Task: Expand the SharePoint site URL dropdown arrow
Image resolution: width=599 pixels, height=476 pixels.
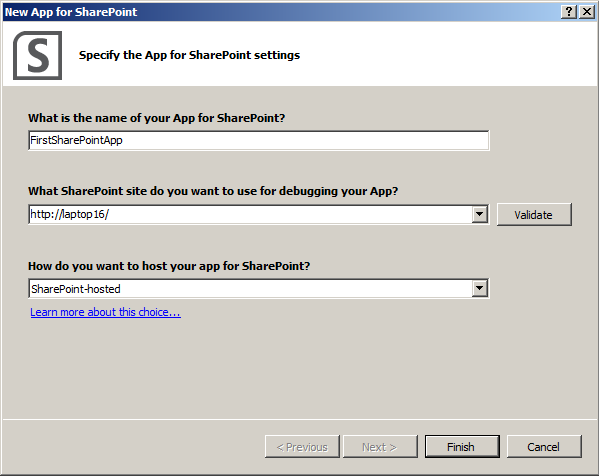Action: [x=480, y=214]
